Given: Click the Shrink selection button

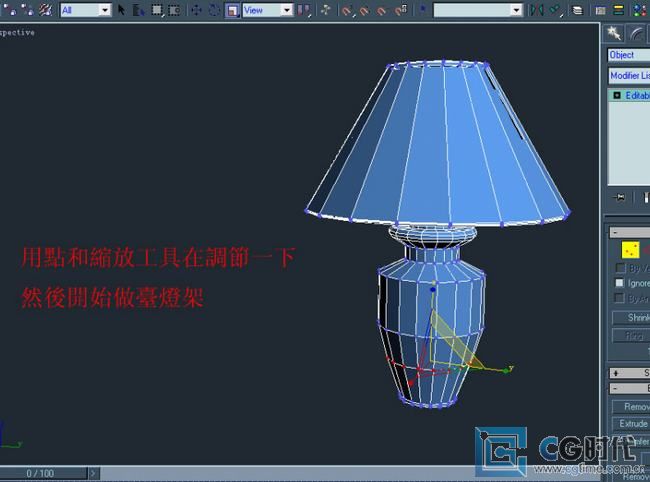Looking at the screenshot, I should 631,318.
